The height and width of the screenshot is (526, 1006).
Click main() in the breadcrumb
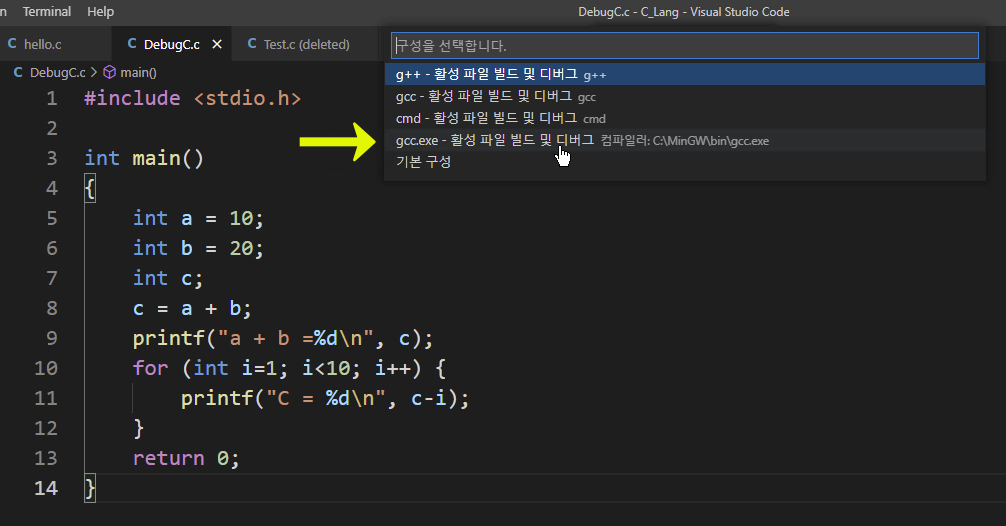pos(138,72)
